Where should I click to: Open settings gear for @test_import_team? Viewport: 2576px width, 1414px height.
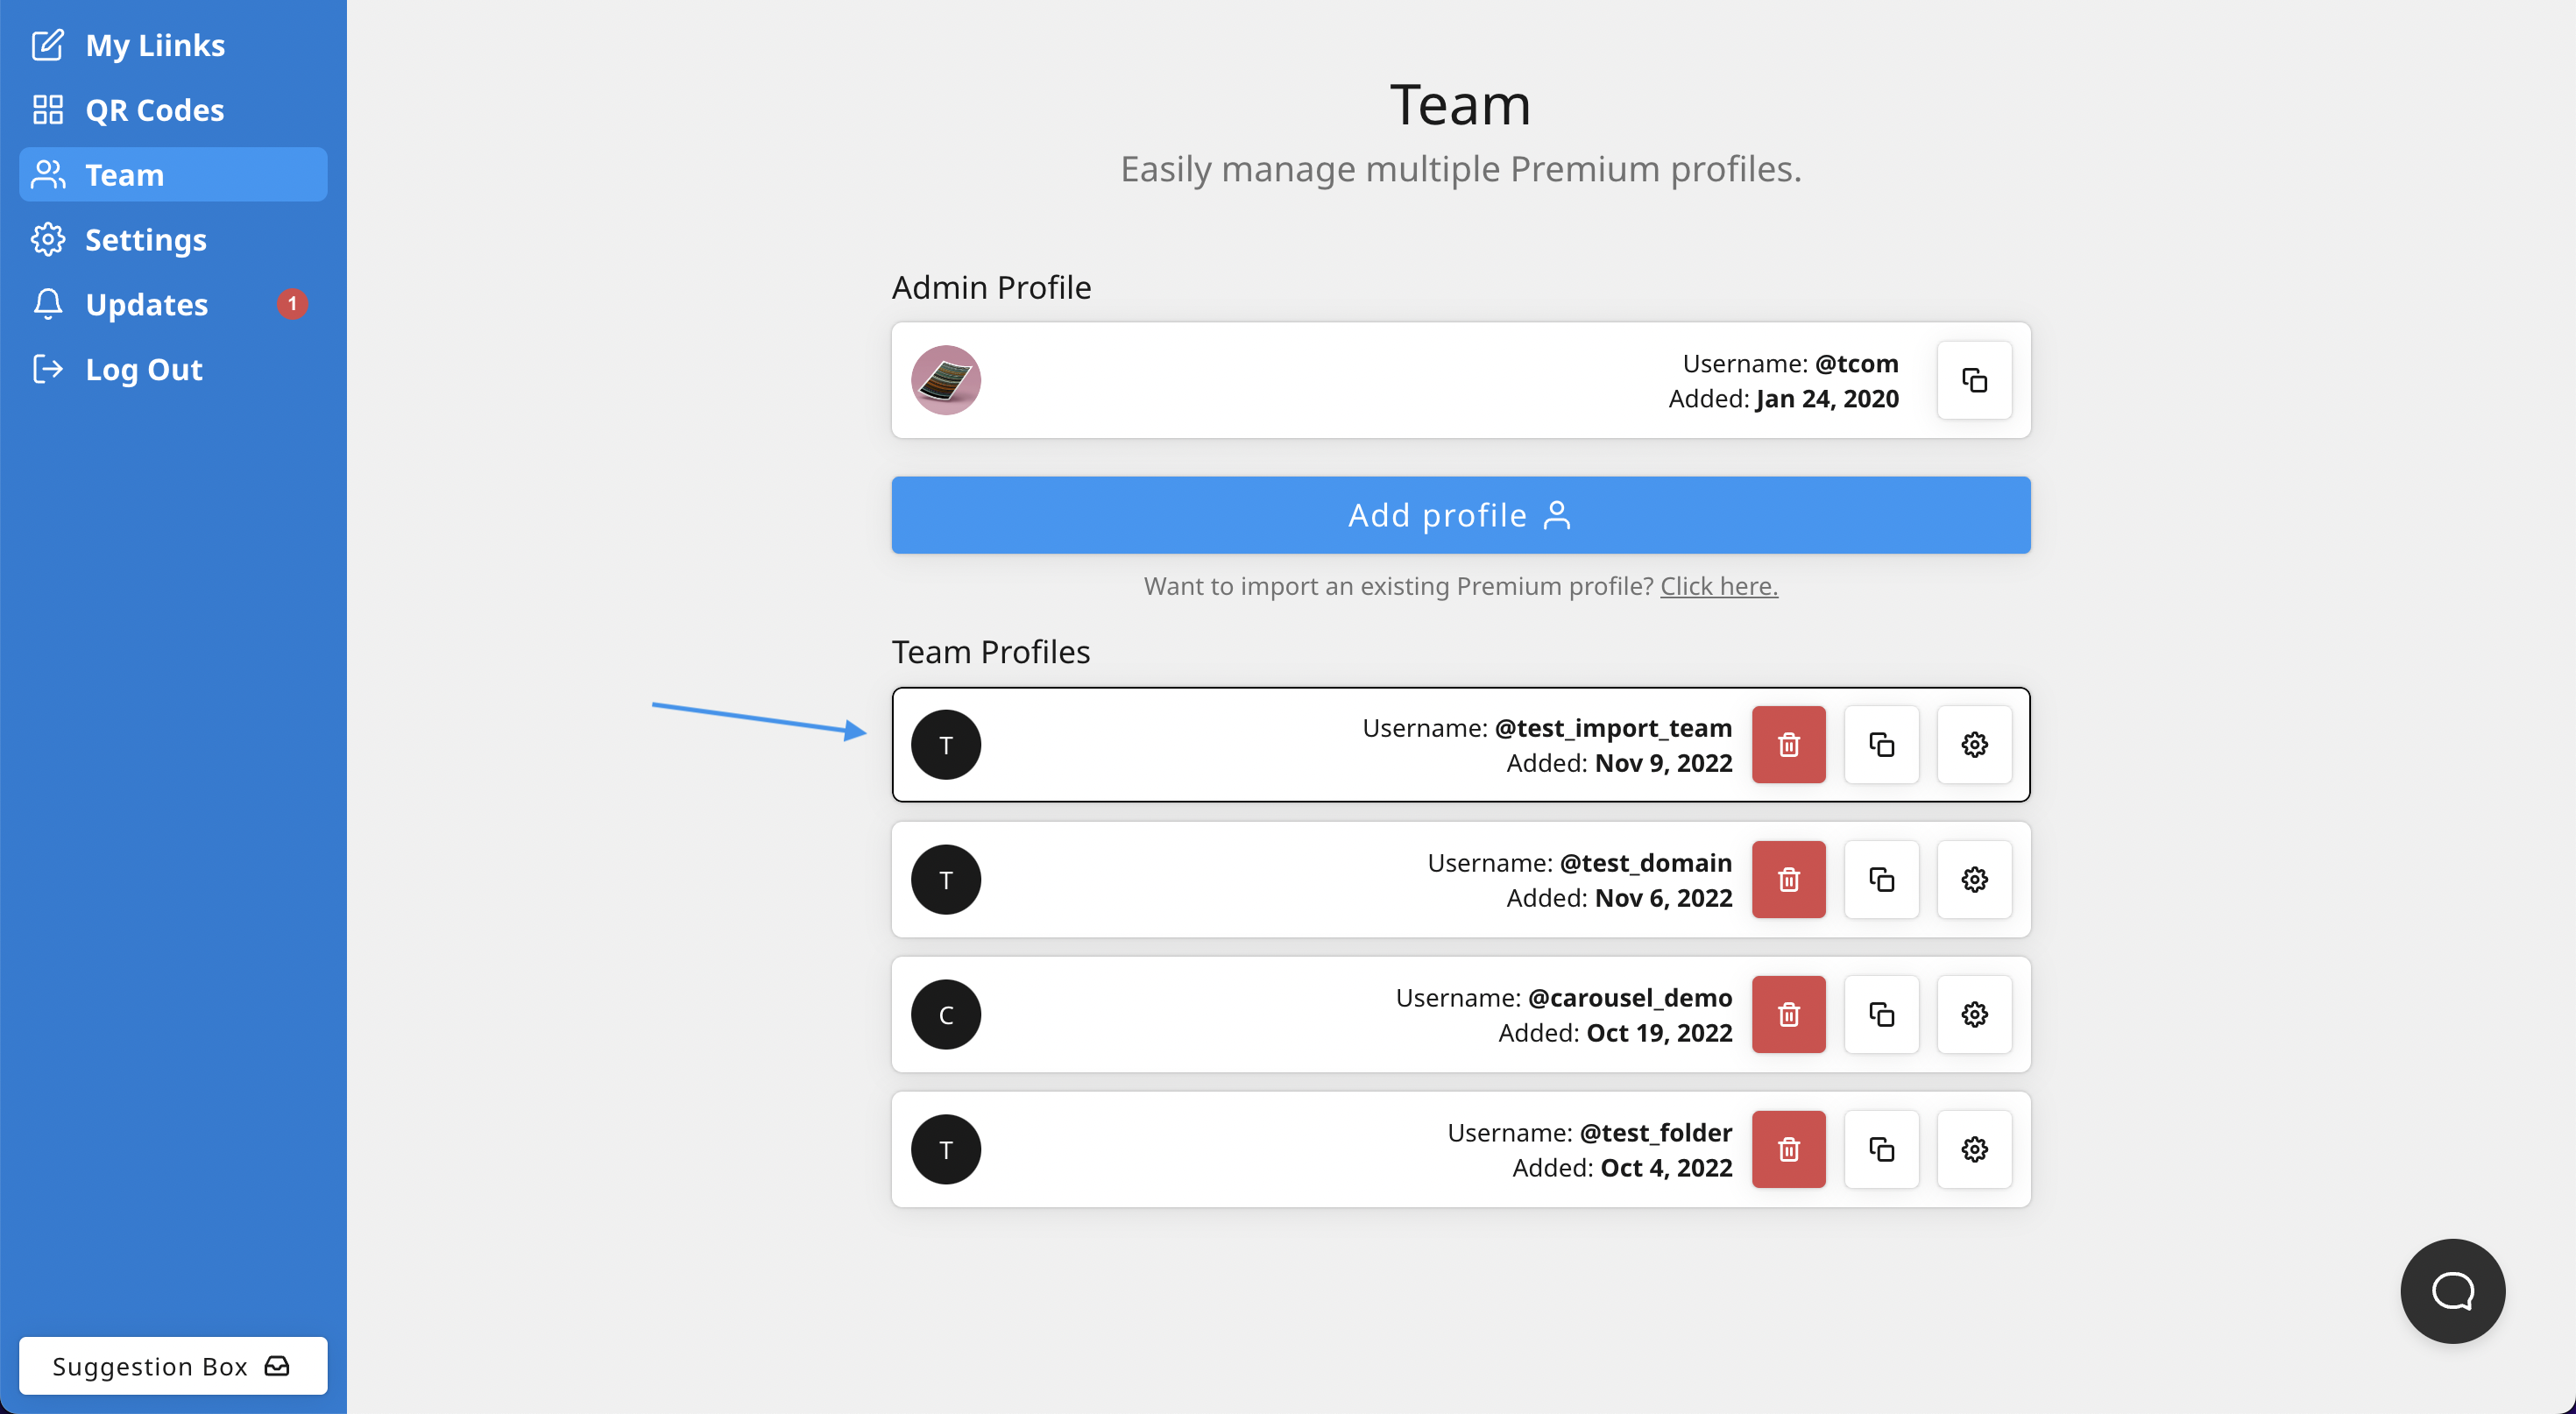click(1974, 745)
